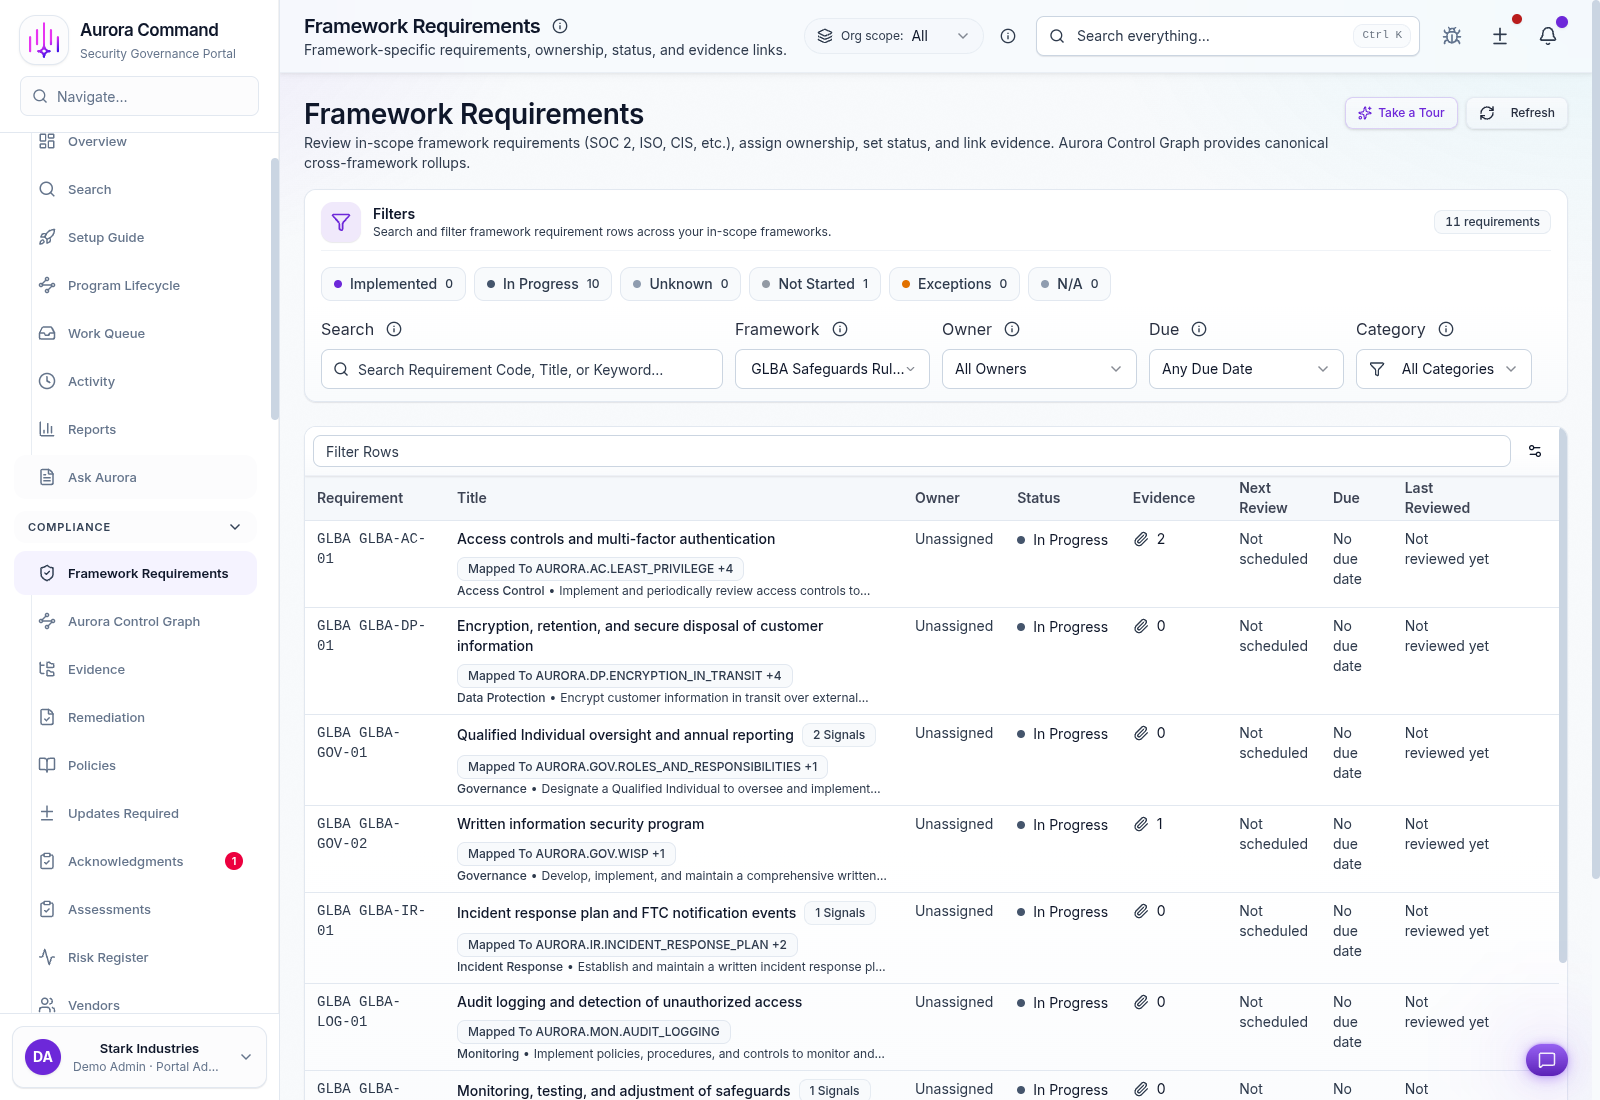Image resolution: width=1600 pixels, height=1100 pixels.
Task: Open the Any Due Date dropdown
Action: click(x=1245, y=369)
